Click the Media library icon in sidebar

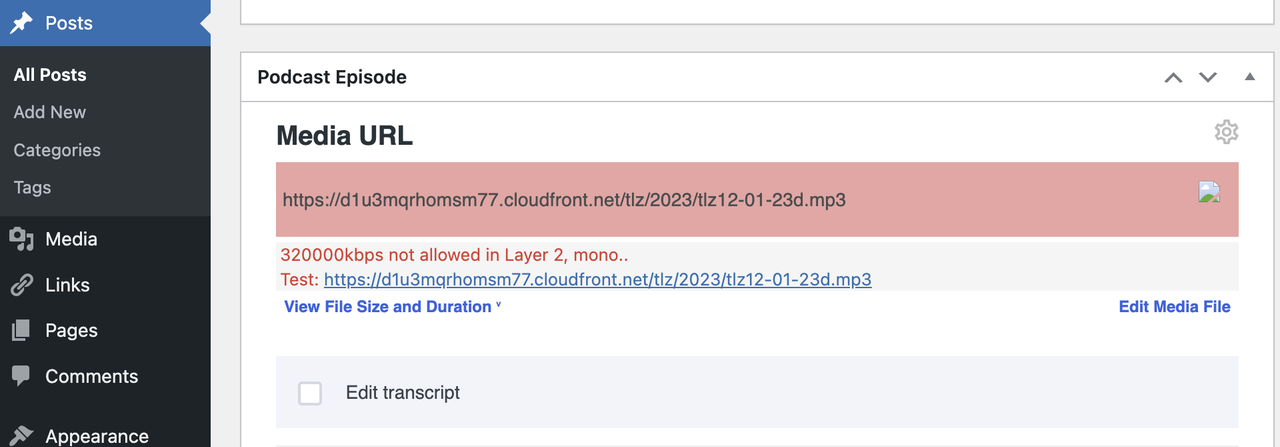pyautogui.click(x=21, y=239)
